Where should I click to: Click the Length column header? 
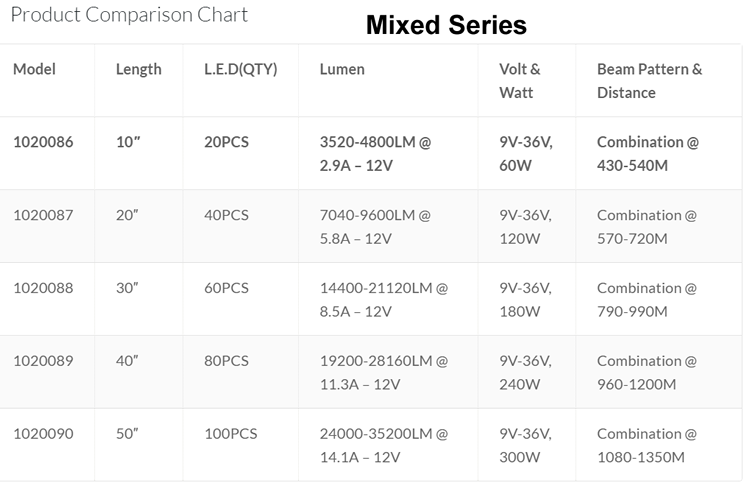click(x=139, y=70)
